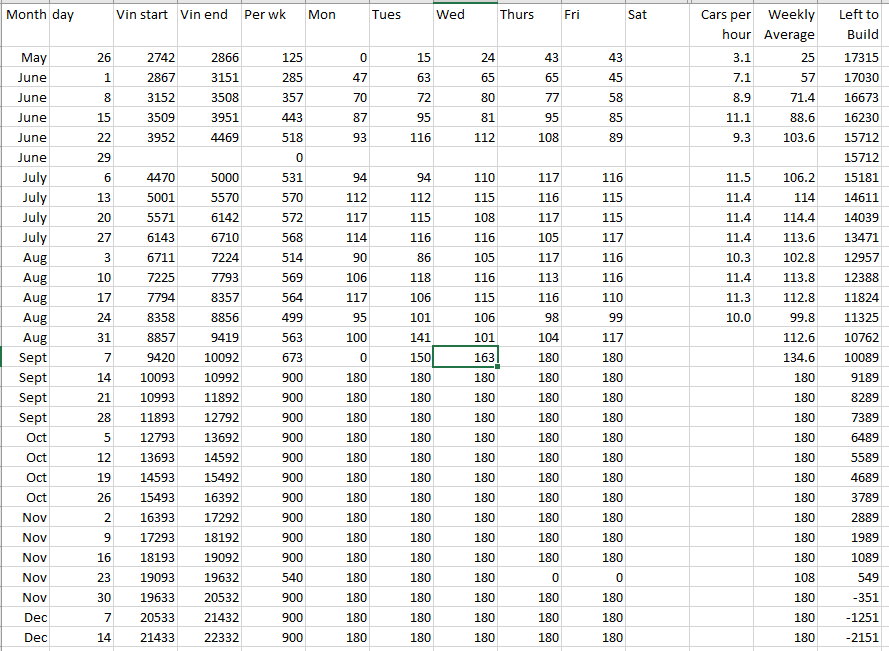
Task: Select the "Vin start" column header cell
Action: [145, 16]
